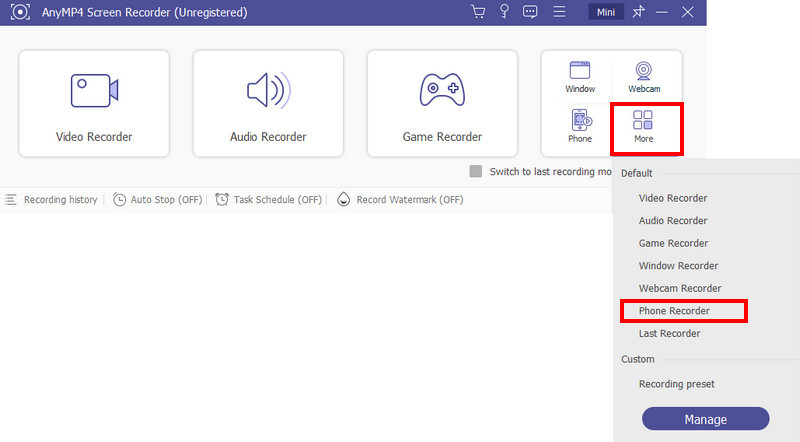This screenshot has width=800, height=442.
Task: Click the Manage button
Action: coord(706,419)
